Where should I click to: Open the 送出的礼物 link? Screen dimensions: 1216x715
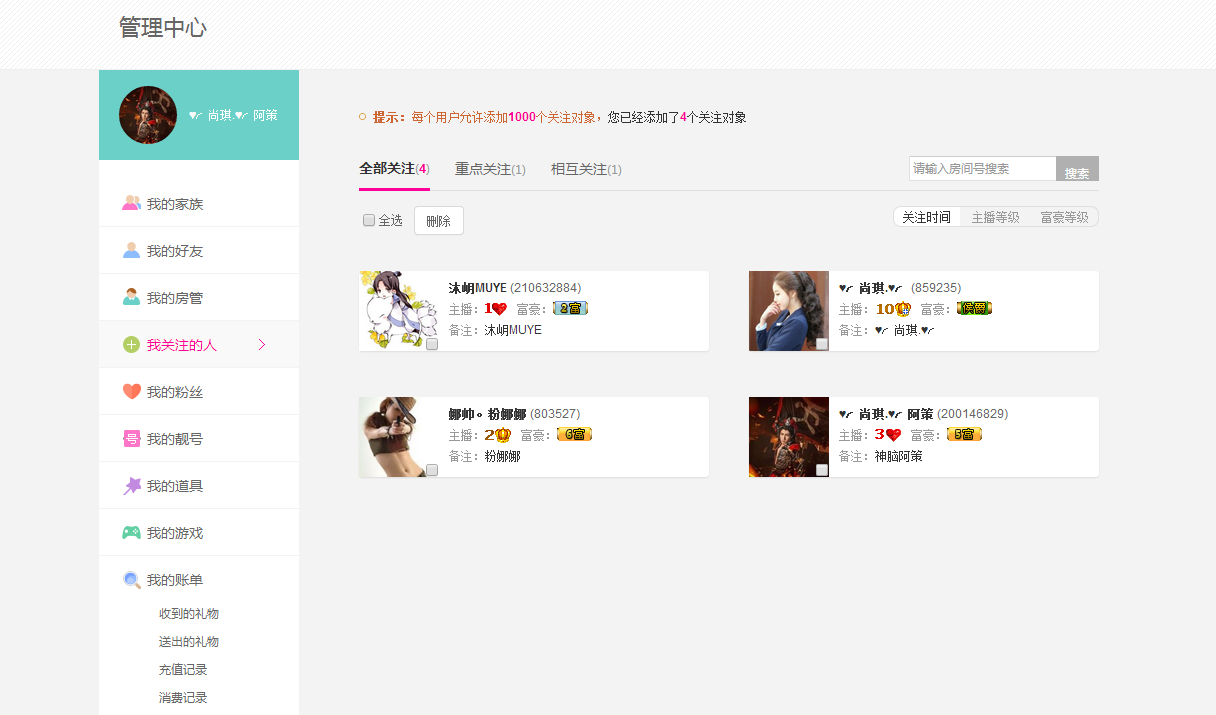(x=189, y=642)
